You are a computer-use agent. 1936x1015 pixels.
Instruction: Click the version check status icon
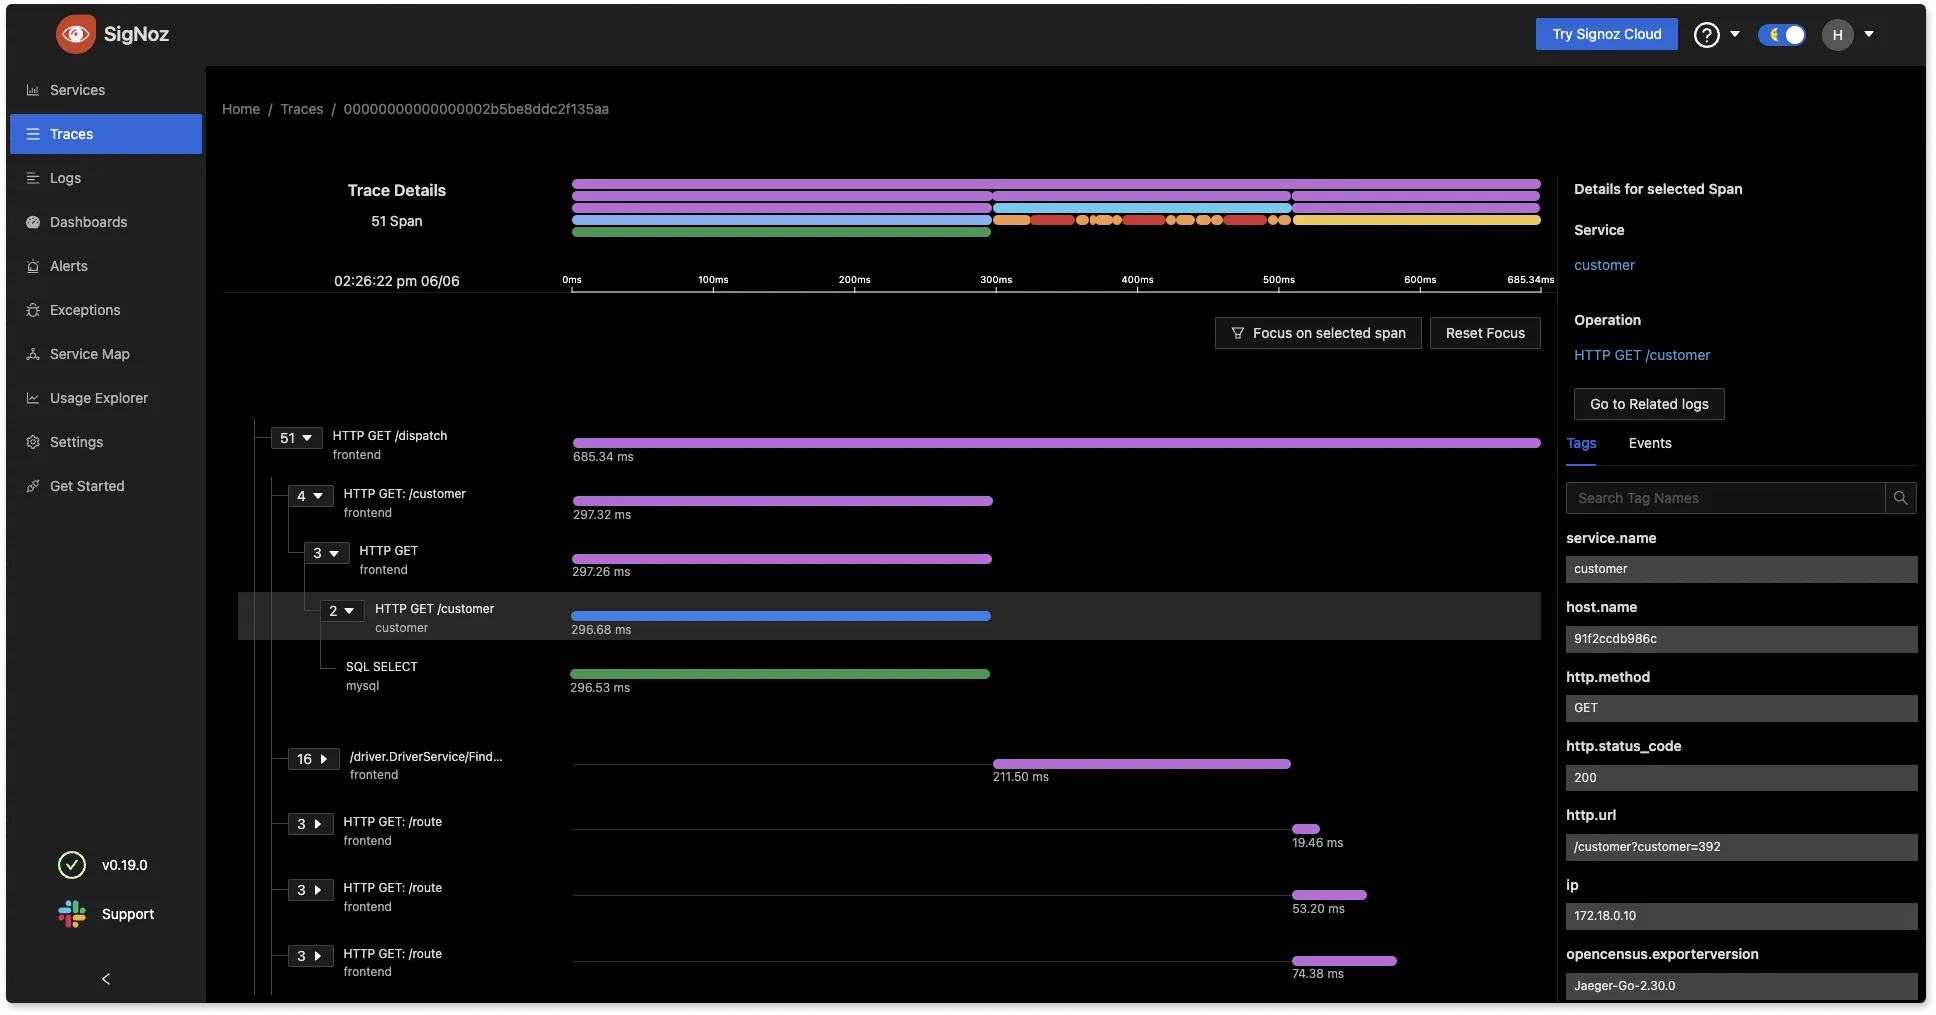[72, 865]
